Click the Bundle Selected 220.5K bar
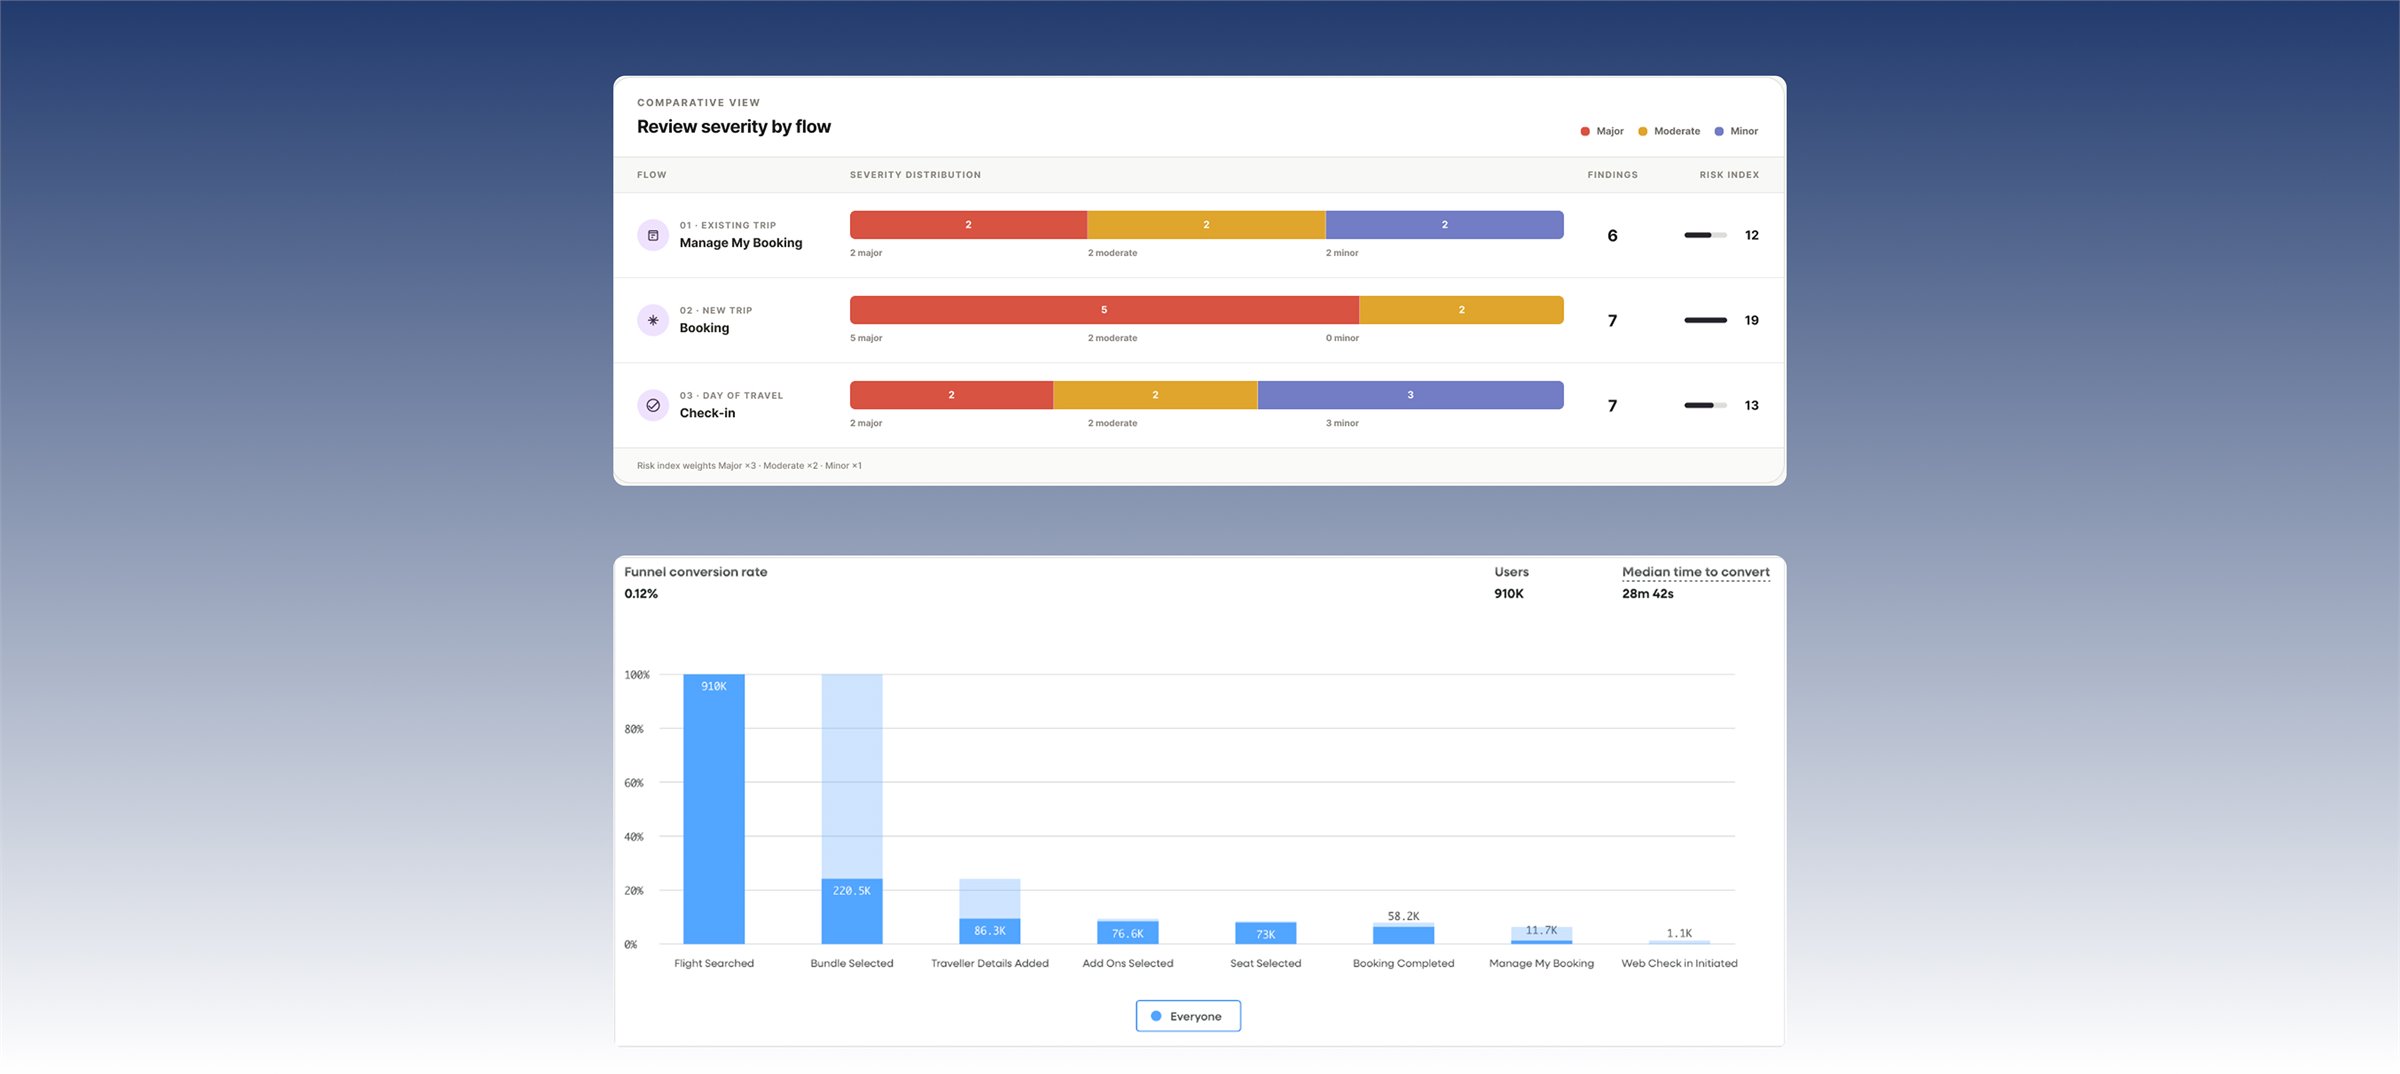Screen dimensions: 2400x1074 [852, 911]
